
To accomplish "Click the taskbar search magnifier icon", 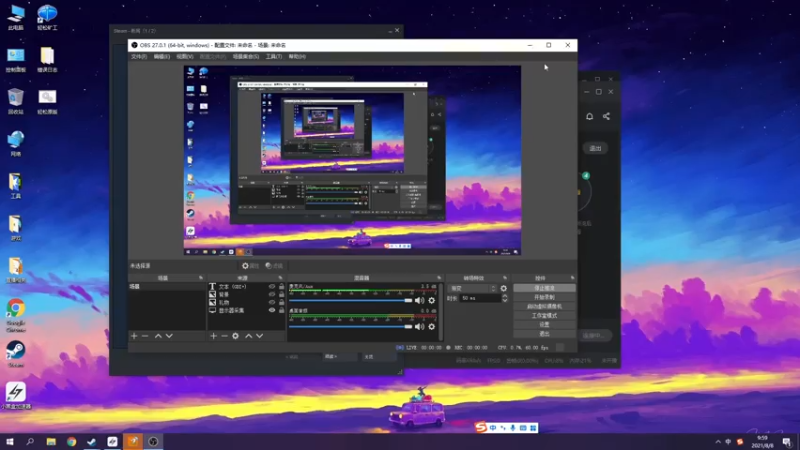I will click(30, 441).
